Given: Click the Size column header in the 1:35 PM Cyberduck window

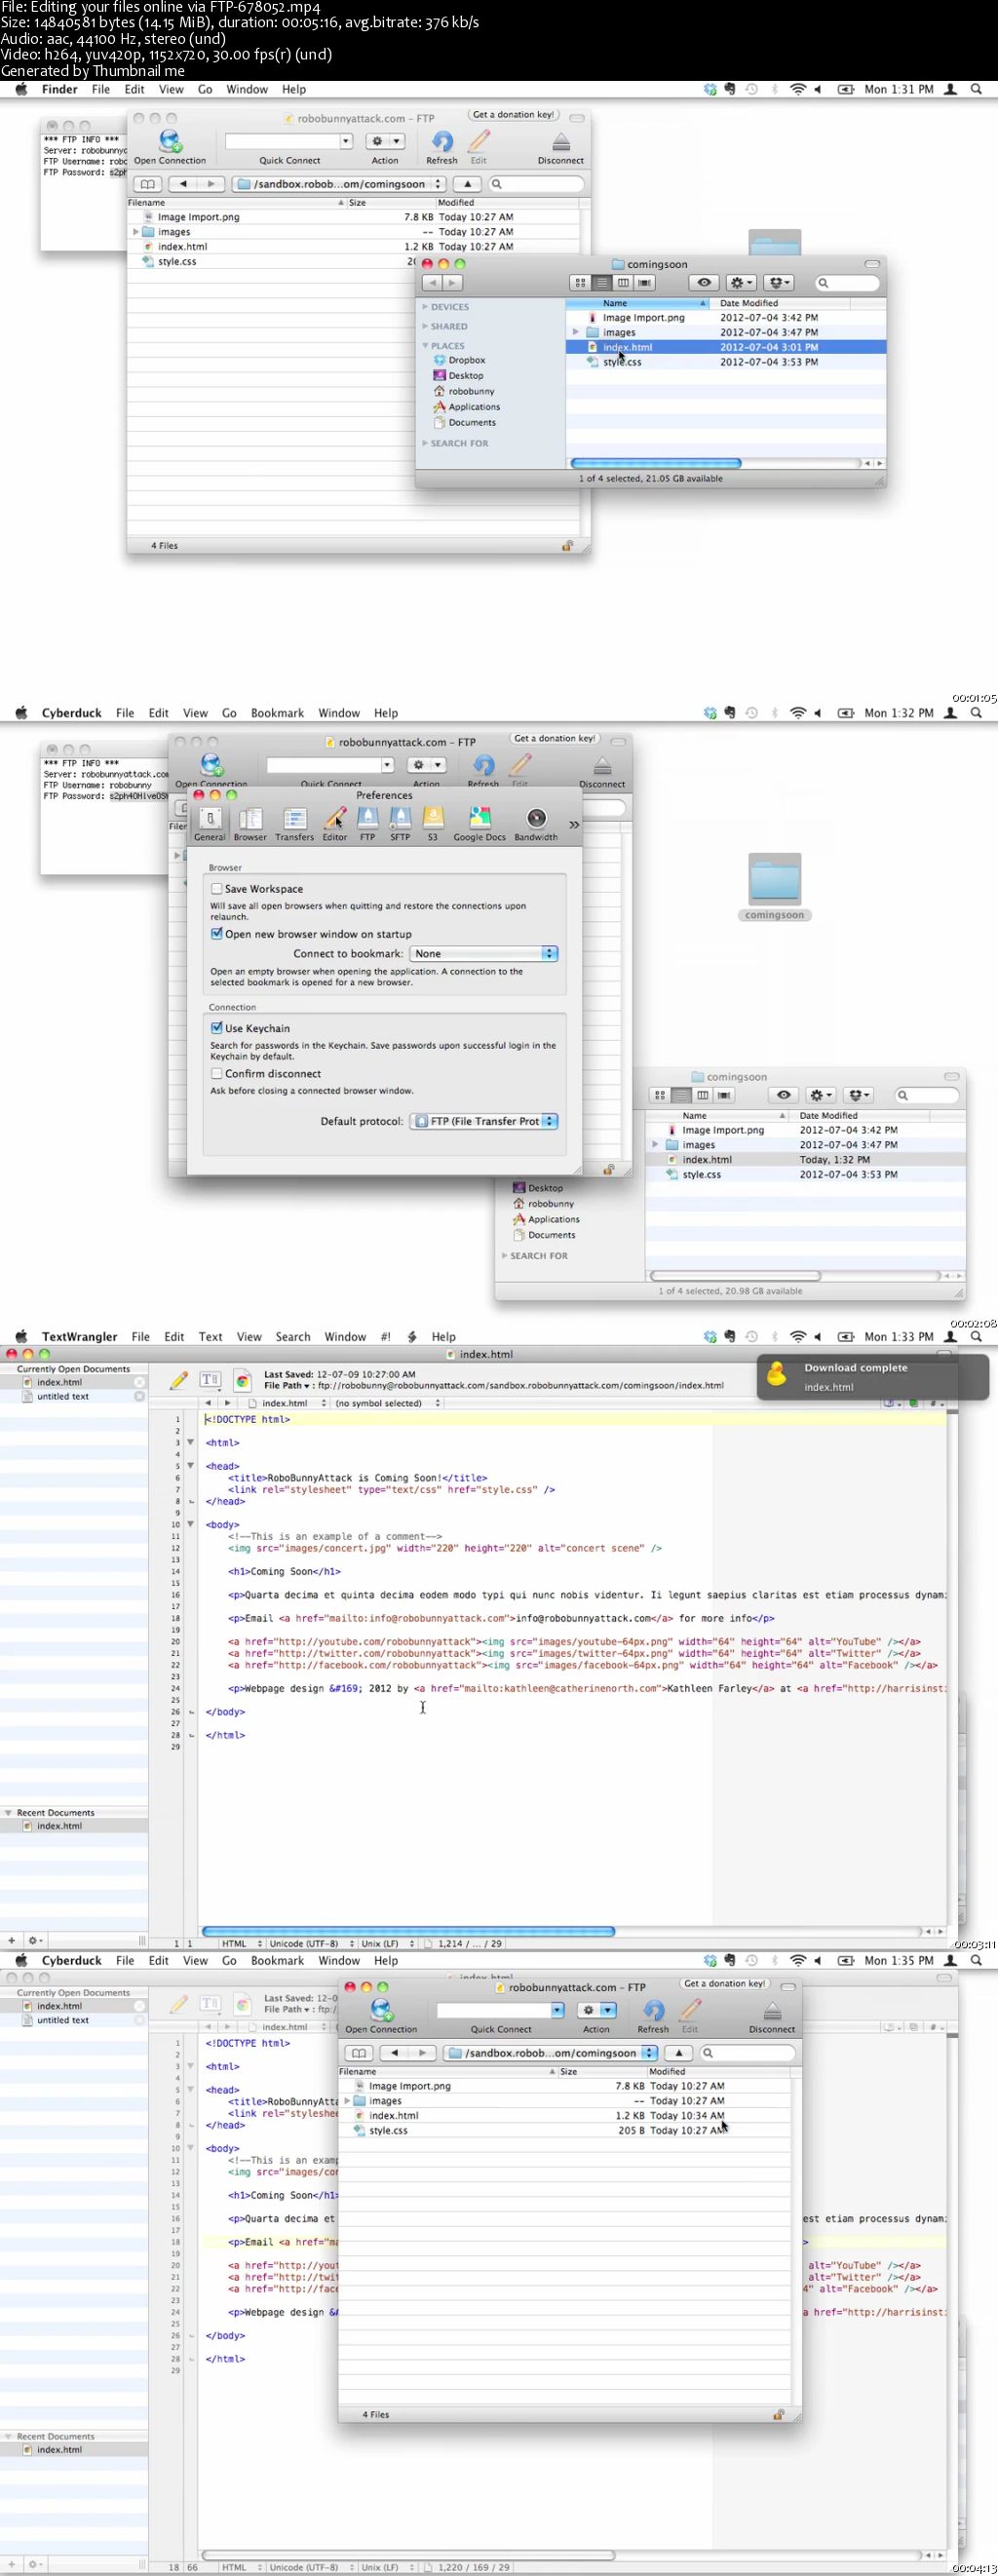Looking at the screenshot, I should pyautogui.click(x=600, y=2071).
